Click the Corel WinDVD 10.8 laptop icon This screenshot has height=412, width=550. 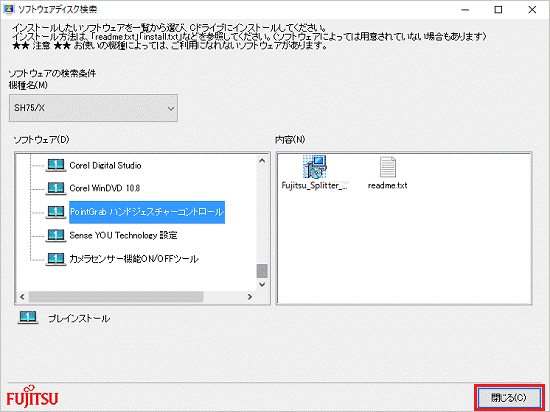click(56, 188)
